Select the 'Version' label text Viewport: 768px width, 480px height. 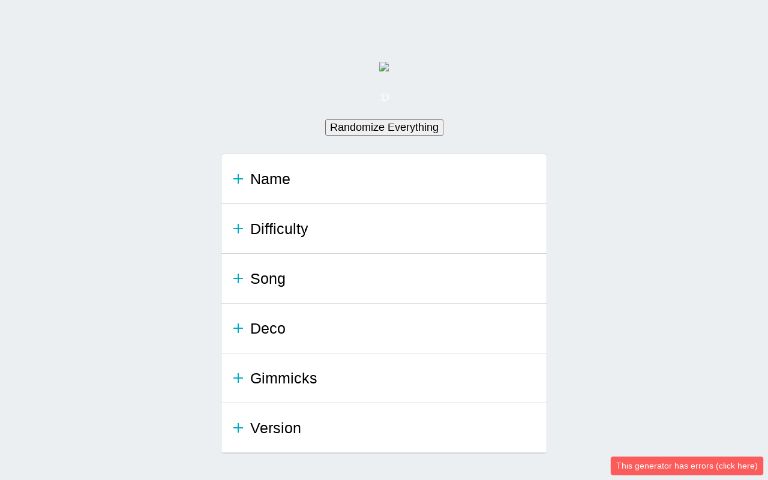click(x=275, y=428)
